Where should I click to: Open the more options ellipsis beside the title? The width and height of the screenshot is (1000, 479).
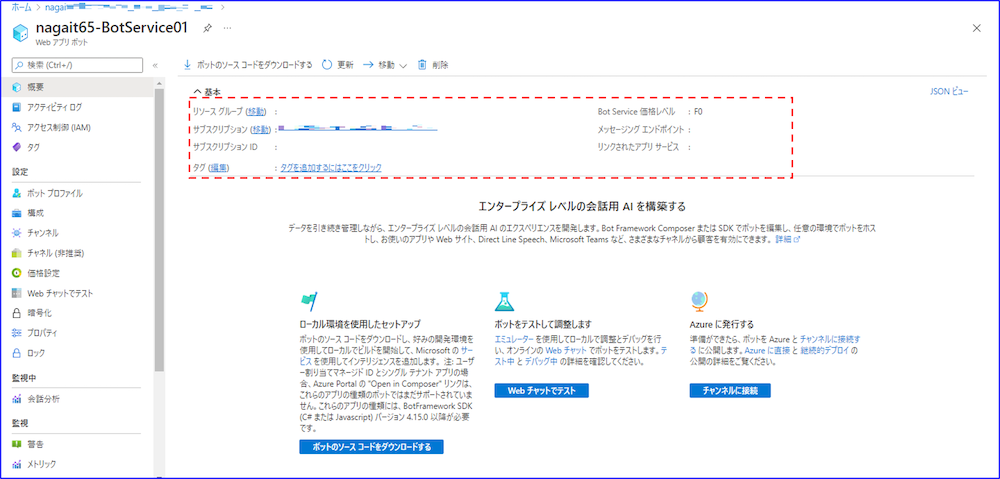(228, 29)
